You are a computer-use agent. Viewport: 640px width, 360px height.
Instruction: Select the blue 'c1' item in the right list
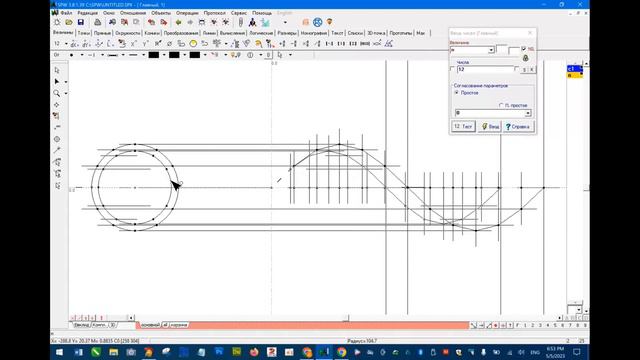tap(575, 69)
